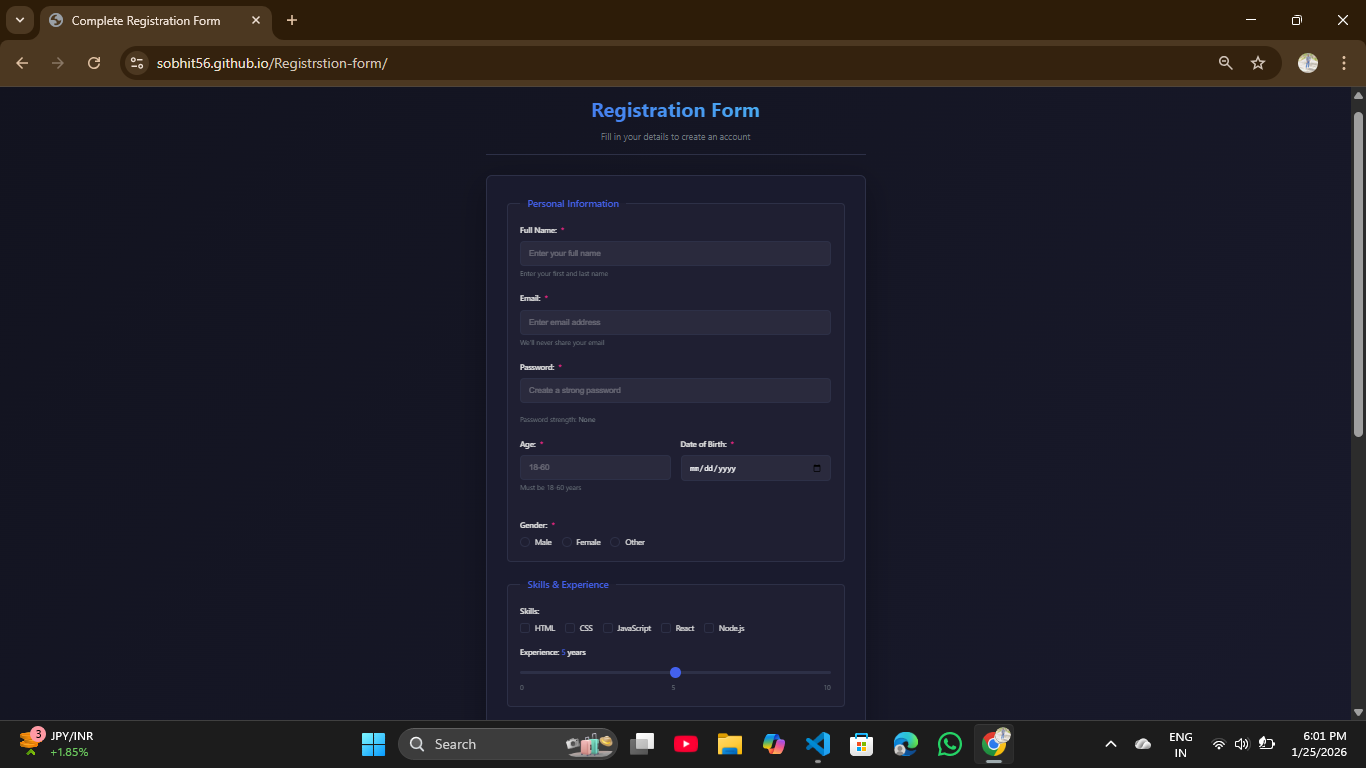The height and width of the screenshot is (768, 1366).
Task: Click the Full Name input field
Action: tap(675, 253)
